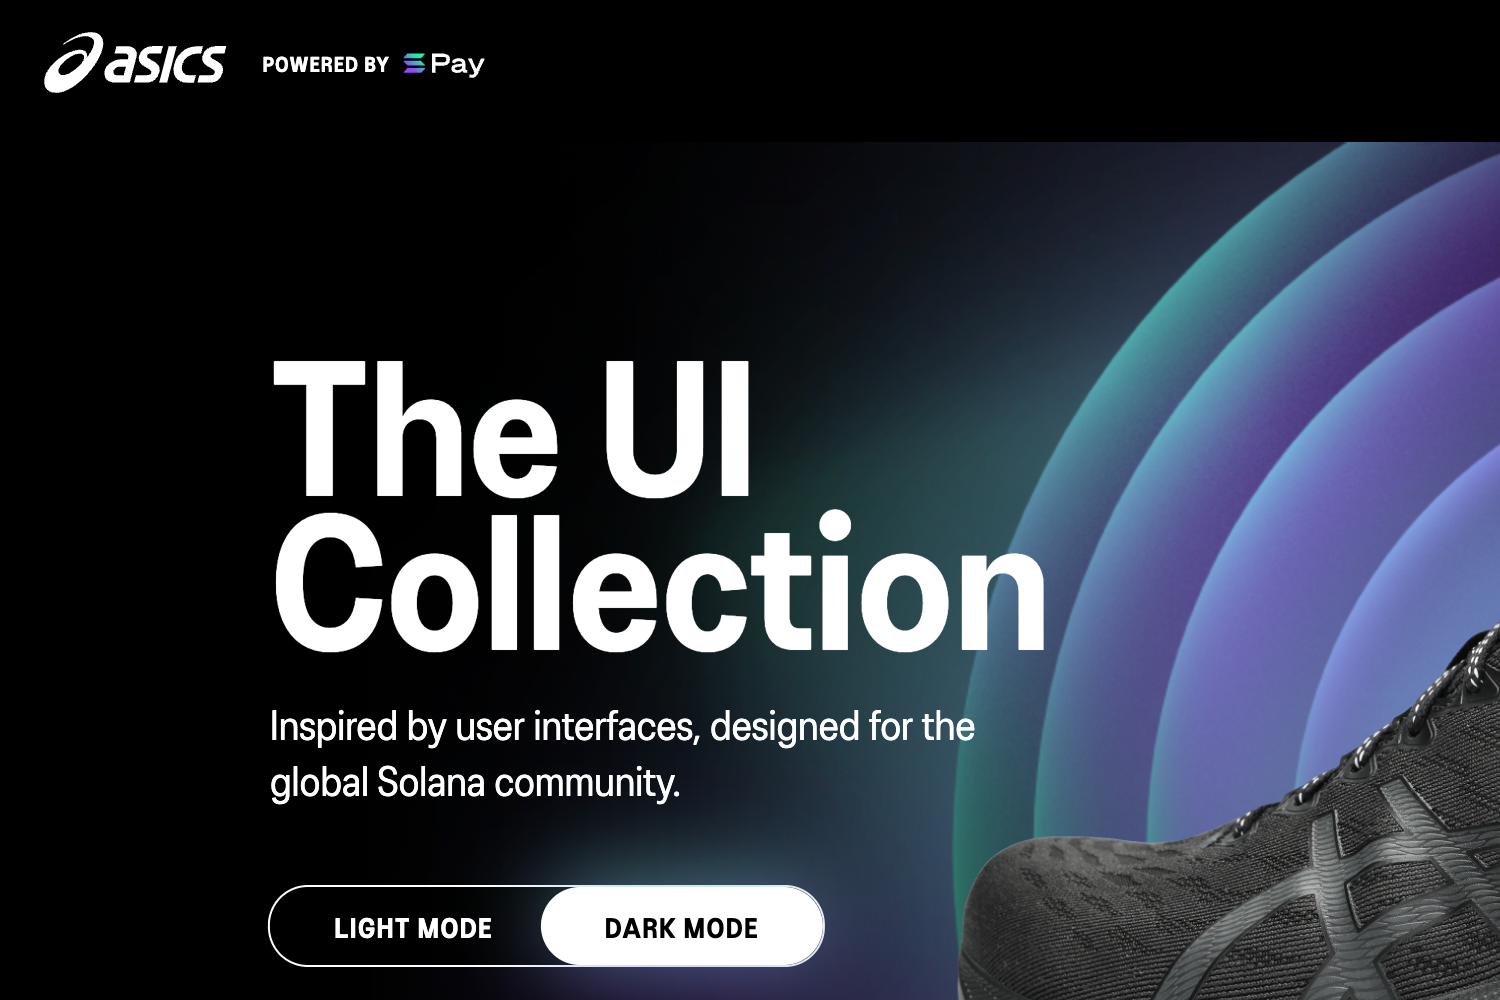The width and height of the screenshot is (1500, 1000).
Task: Click the "Inspired by user interfaces" text line
Action: [622, 727]
